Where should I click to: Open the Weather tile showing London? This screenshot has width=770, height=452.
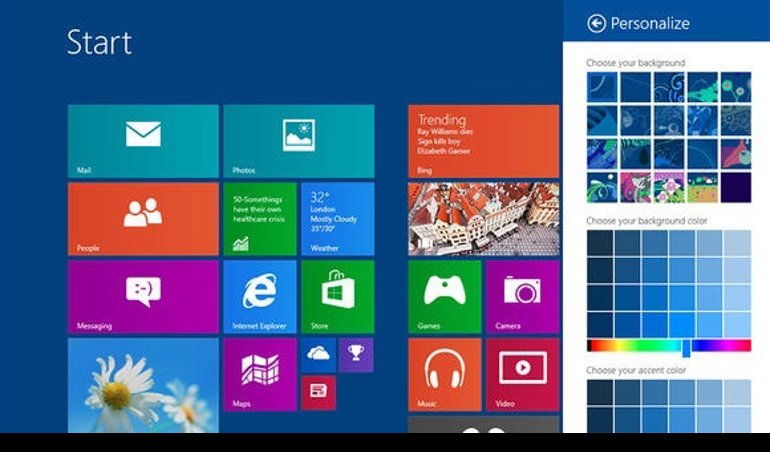point(337,219)
